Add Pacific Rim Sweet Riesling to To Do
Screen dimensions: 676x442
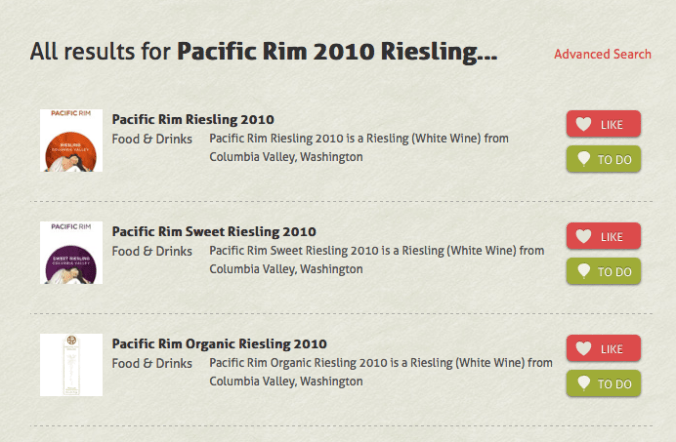tap(603, 271)
